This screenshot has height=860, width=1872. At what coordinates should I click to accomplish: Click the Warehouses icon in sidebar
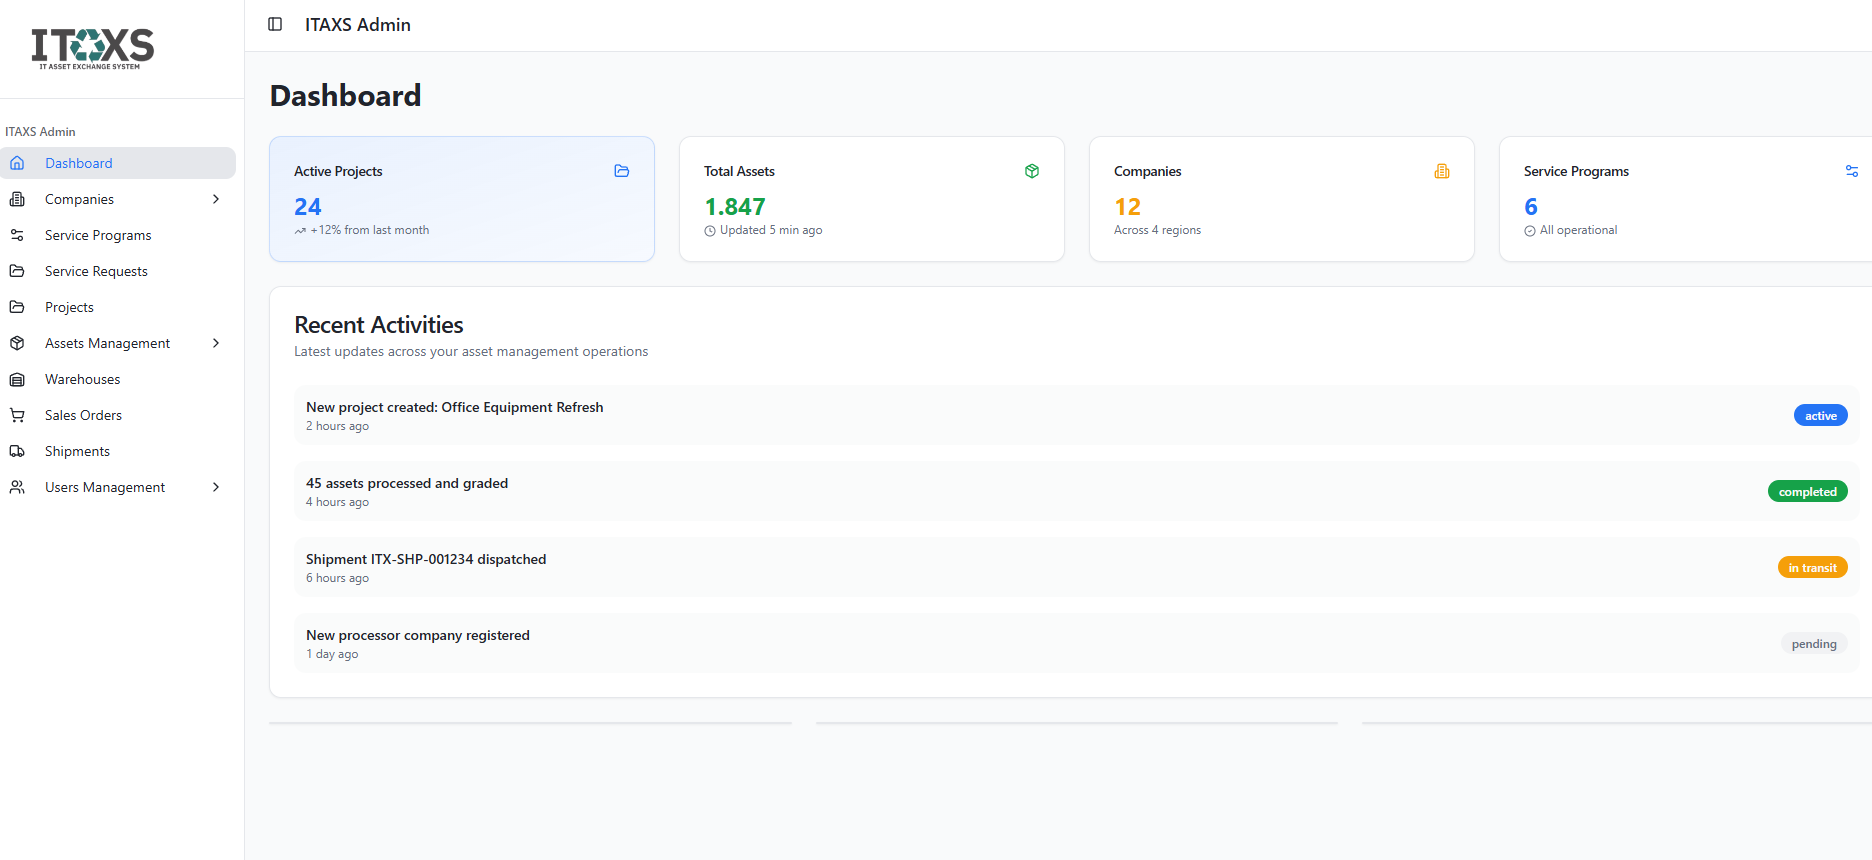(17, 379)
